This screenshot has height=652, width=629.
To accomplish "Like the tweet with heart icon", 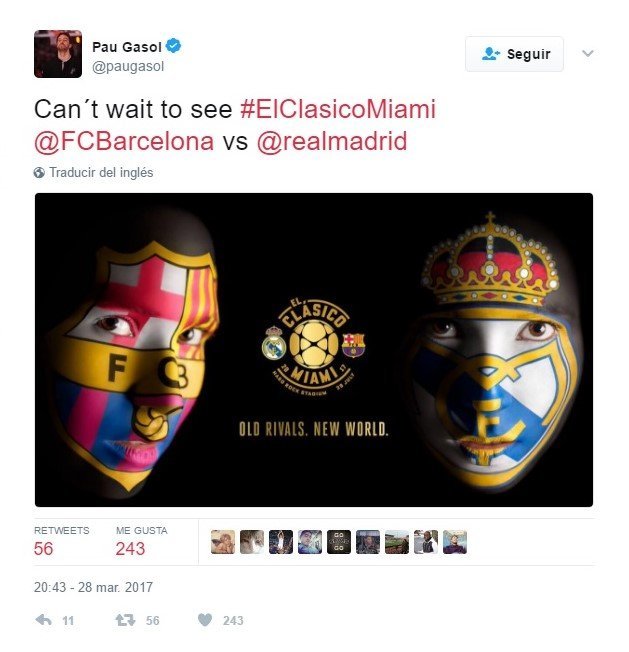I will (x=205, y=620).
